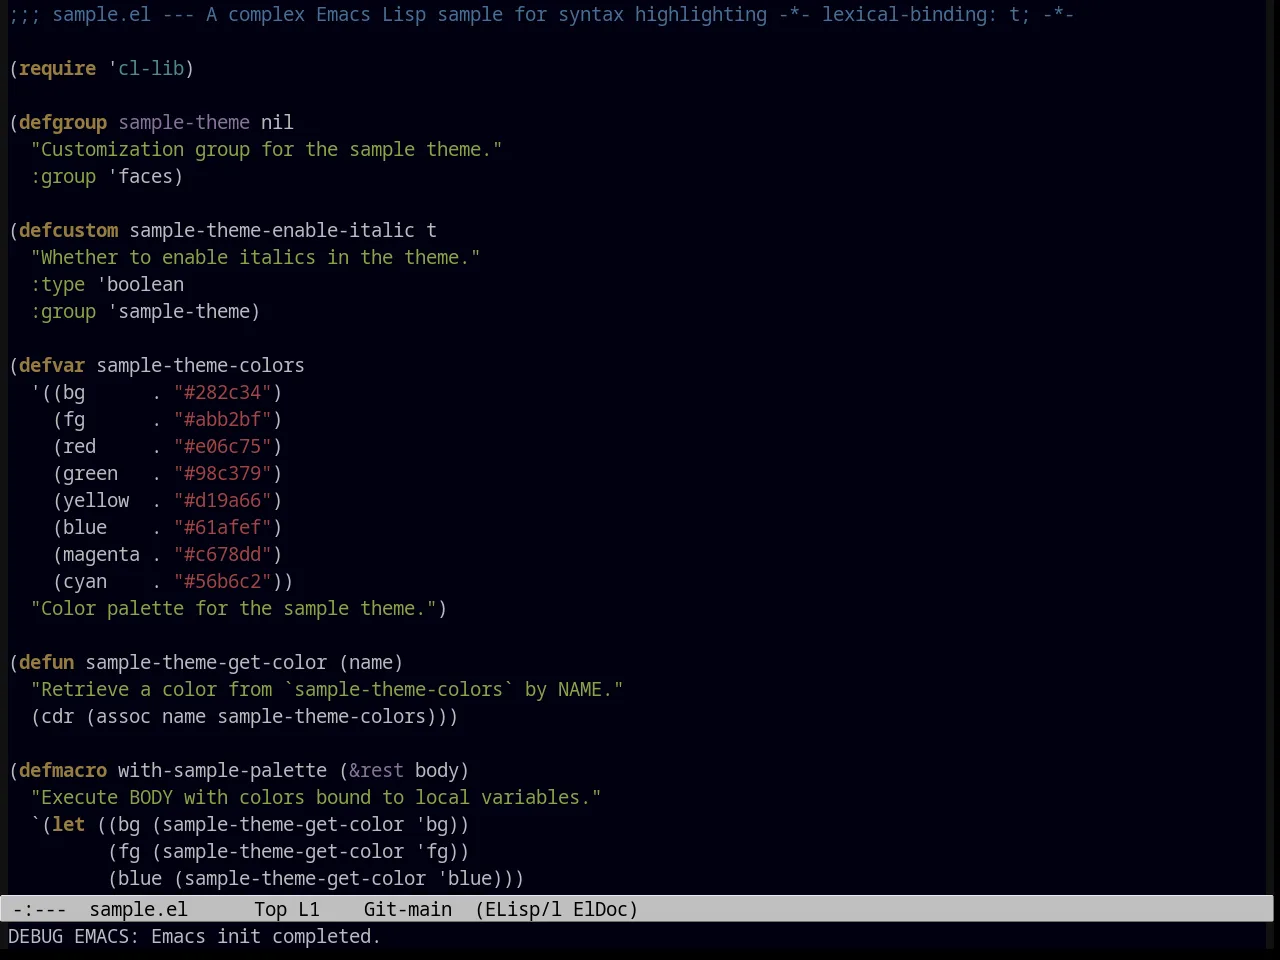This screenshot has width=1280, height=960.
Task: Click the docstring "Customization group for the sample theme."
Action: point(266,149)
